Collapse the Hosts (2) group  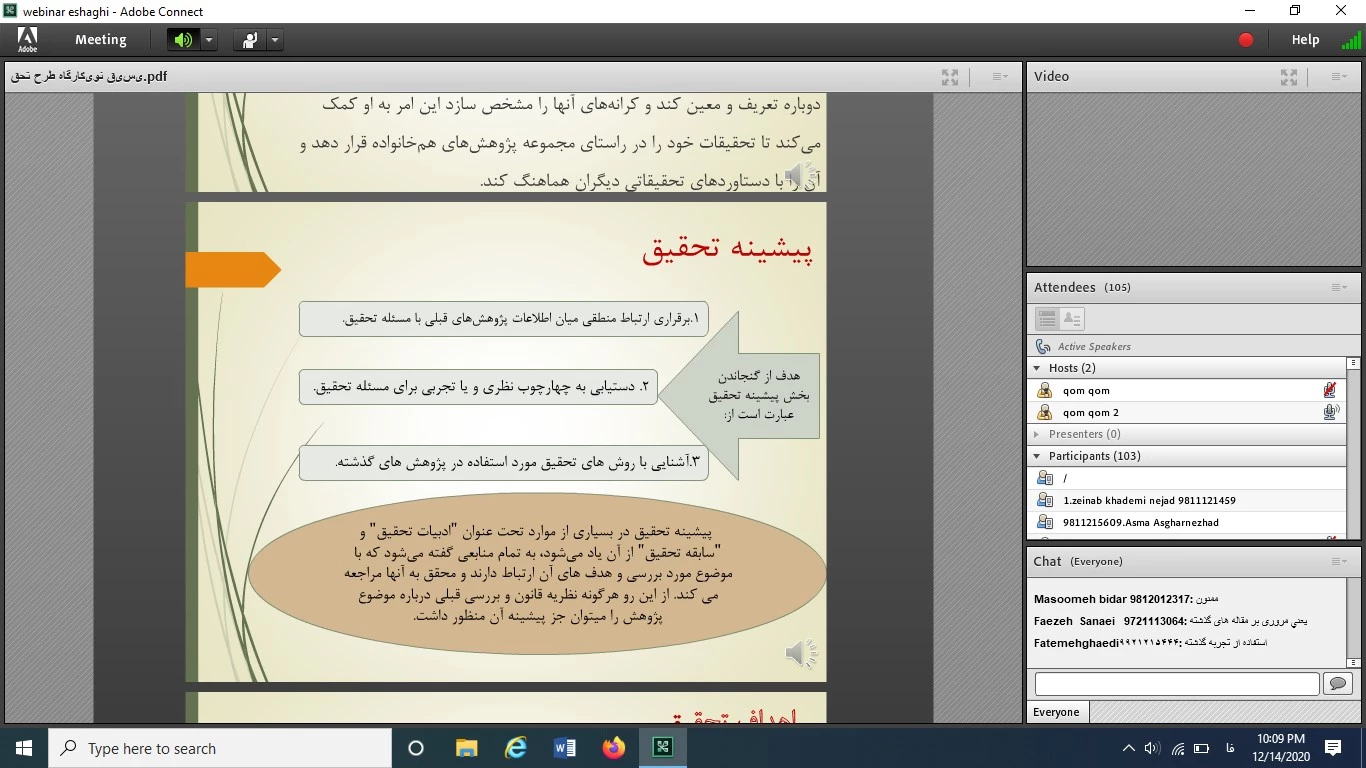point(1037,368)
